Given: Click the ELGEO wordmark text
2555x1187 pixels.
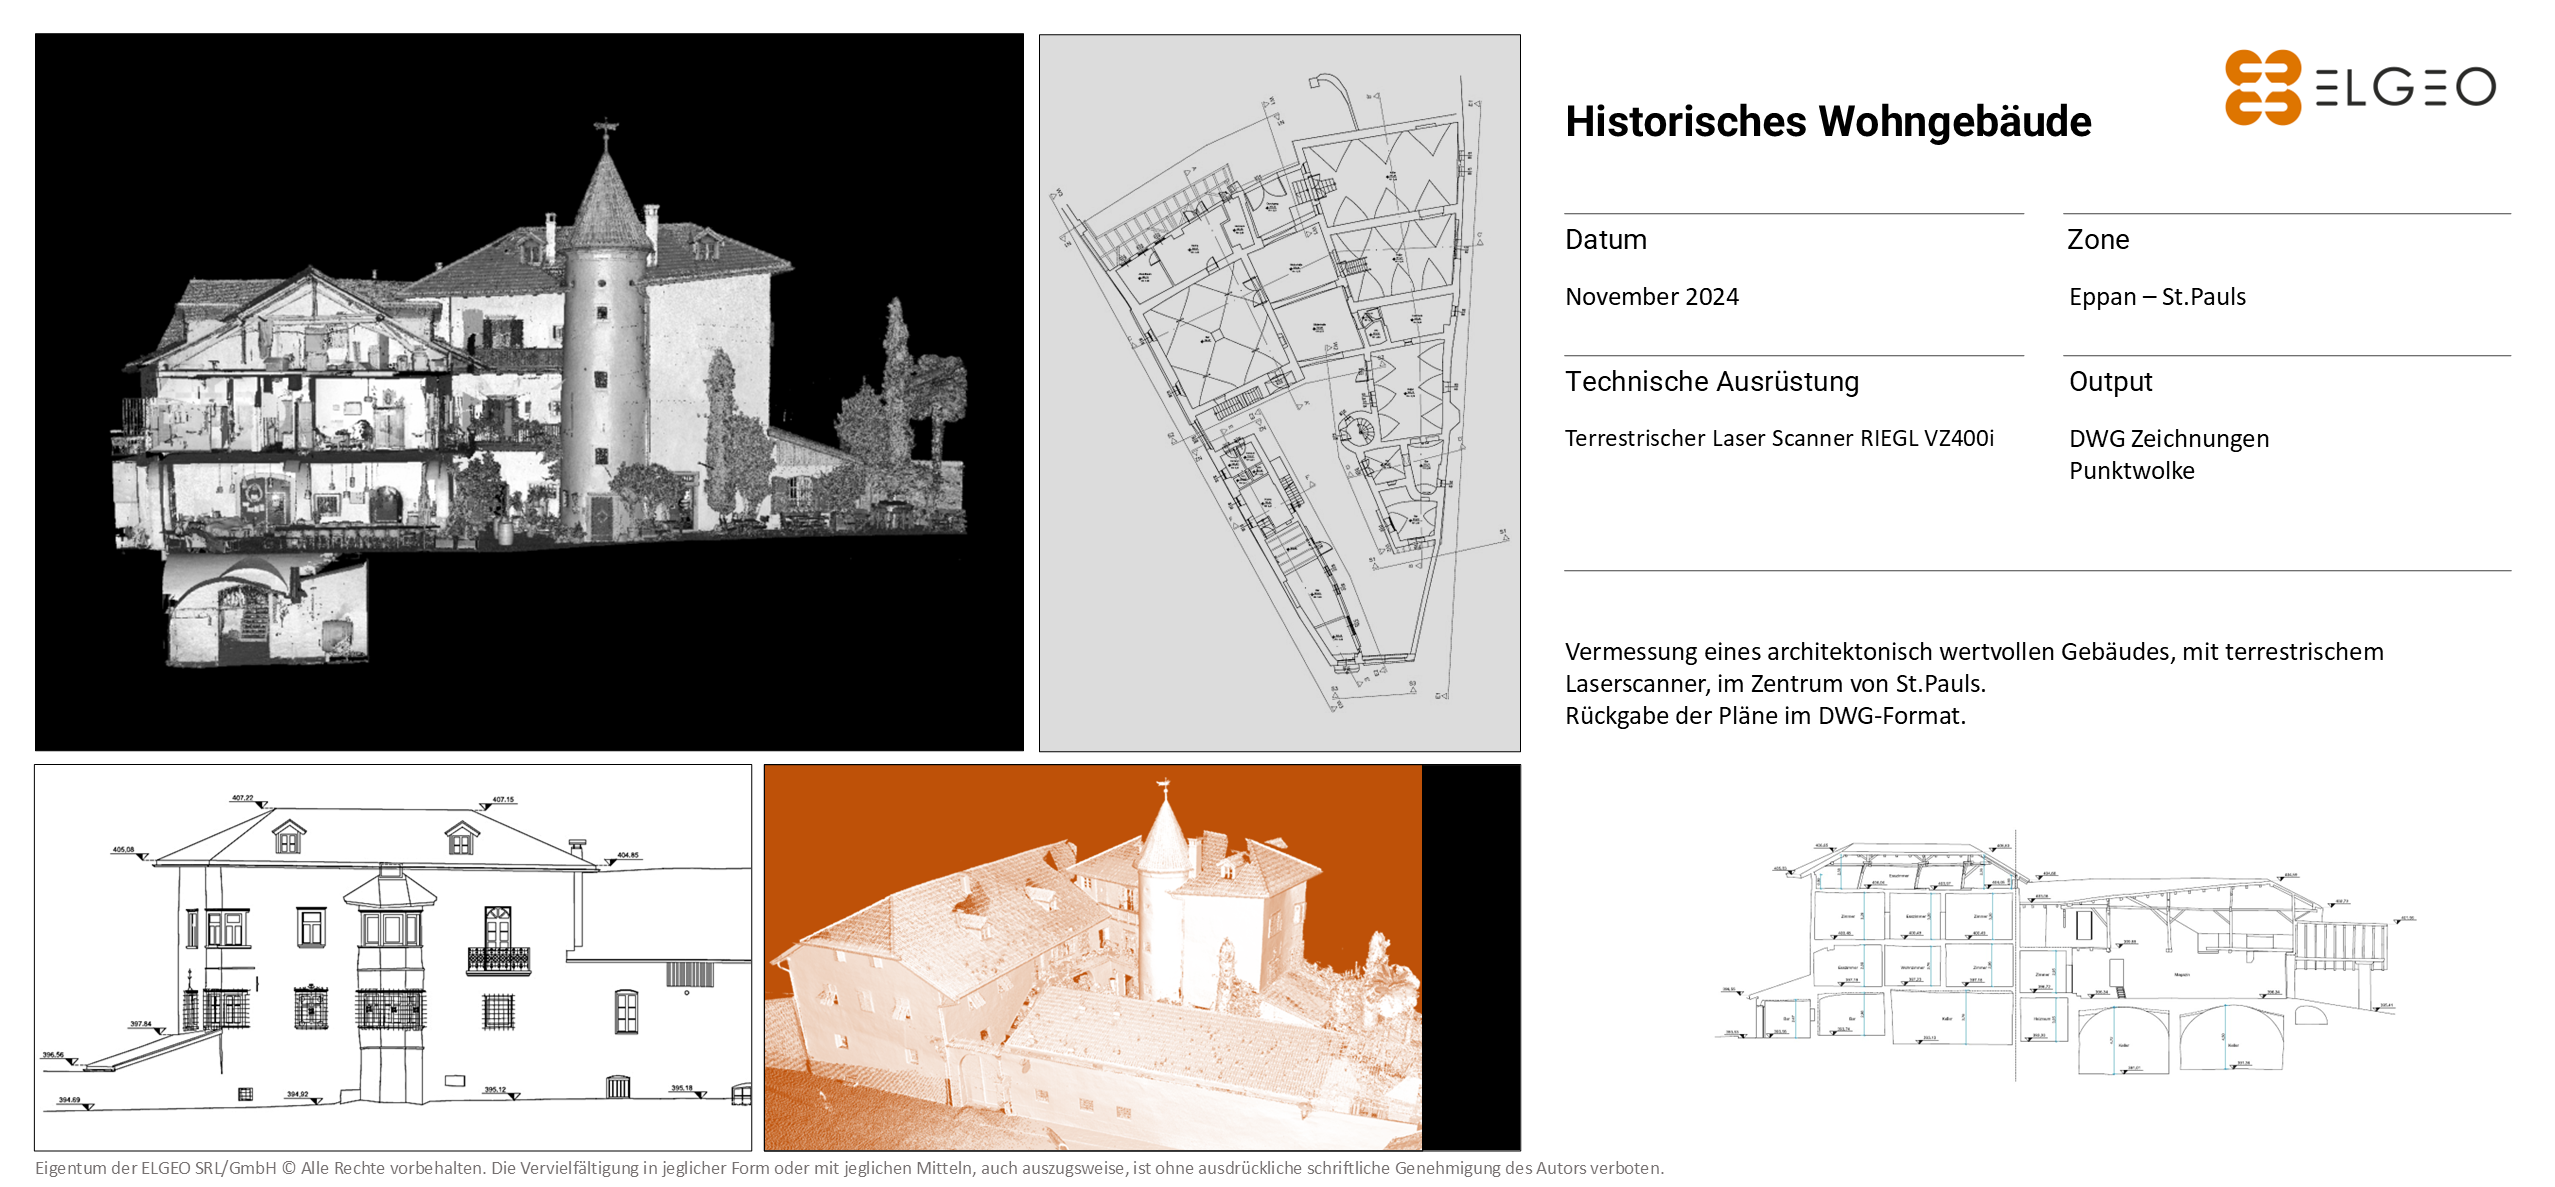Looking at the screenshot, I should (x=2405, y=87).
